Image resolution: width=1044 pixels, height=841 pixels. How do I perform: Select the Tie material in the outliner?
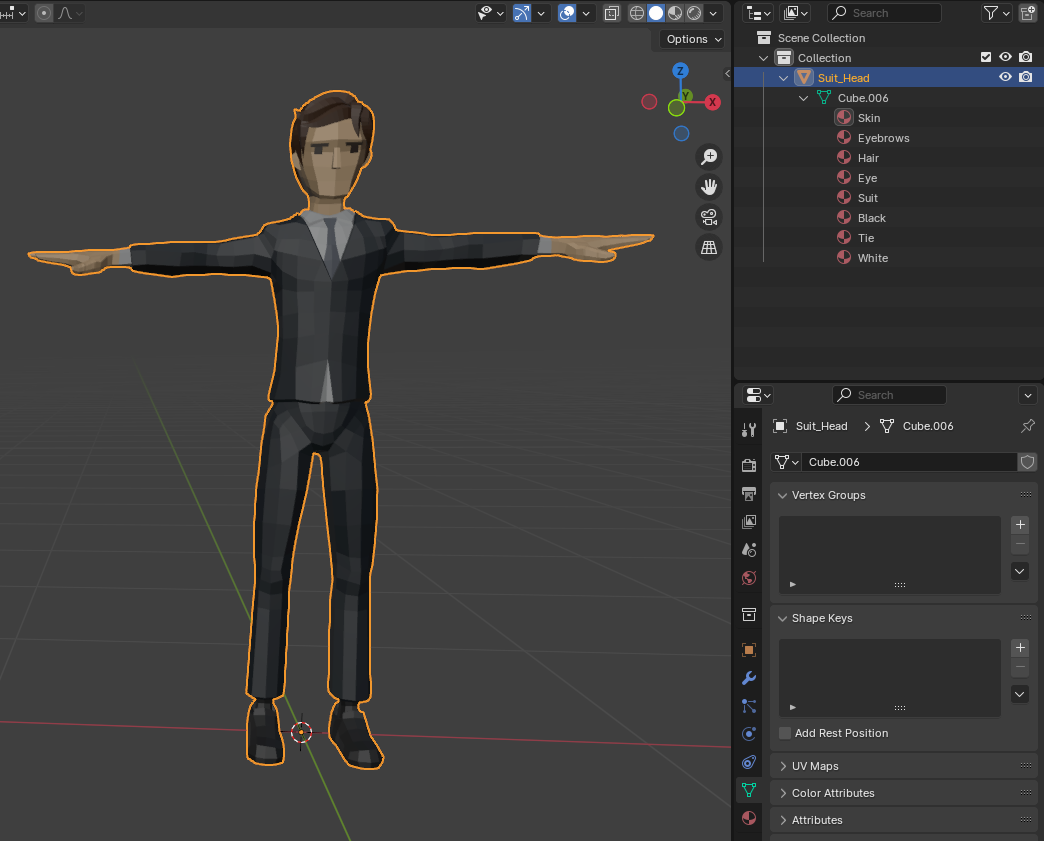[868, 237]
